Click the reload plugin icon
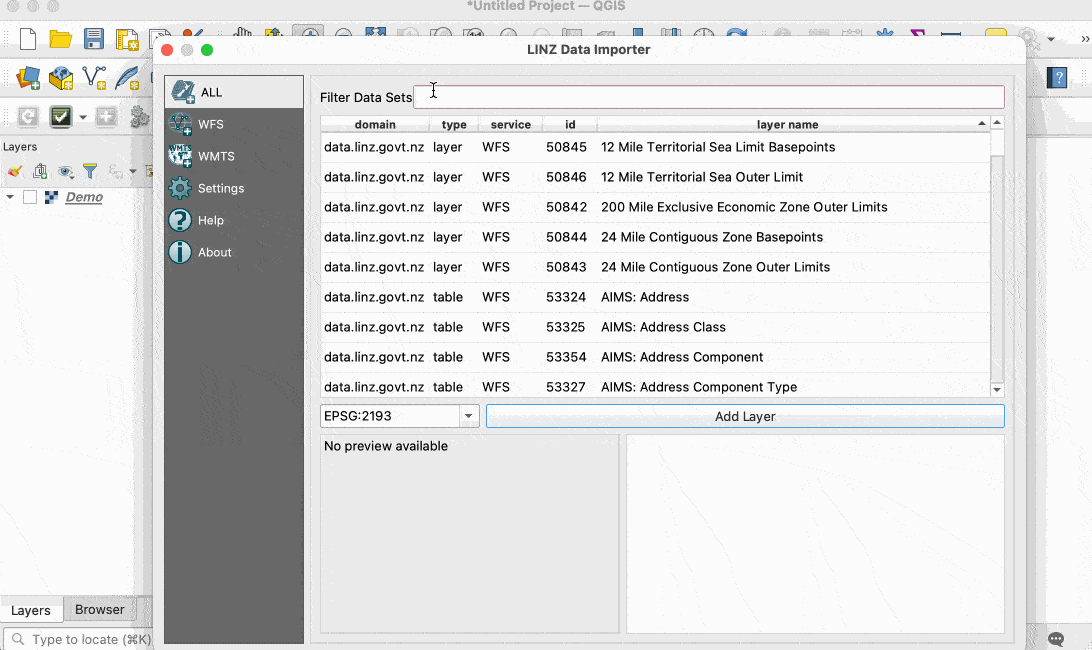The height and width of the screenshot is (650, 1092). point(28,116)
